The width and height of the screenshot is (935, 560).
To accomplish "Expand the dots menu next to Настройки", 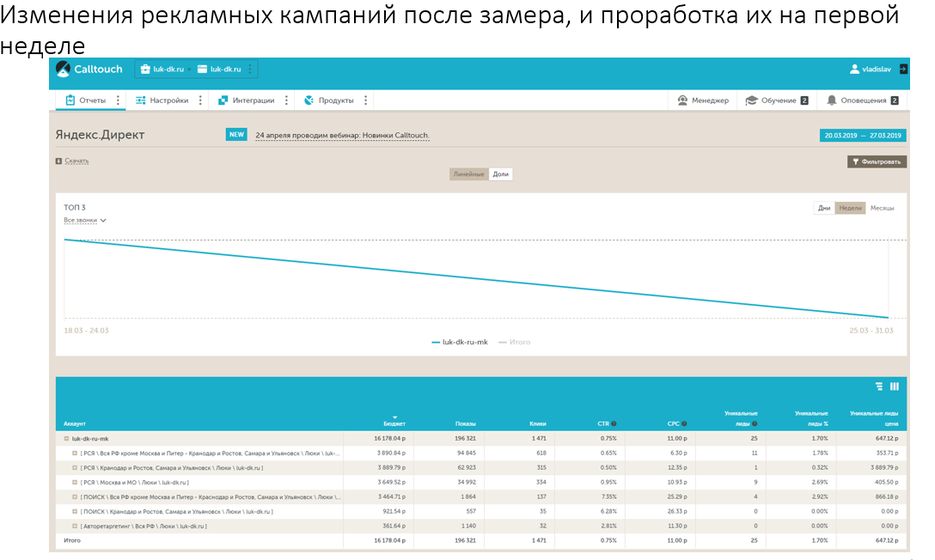I will point(200,100).
